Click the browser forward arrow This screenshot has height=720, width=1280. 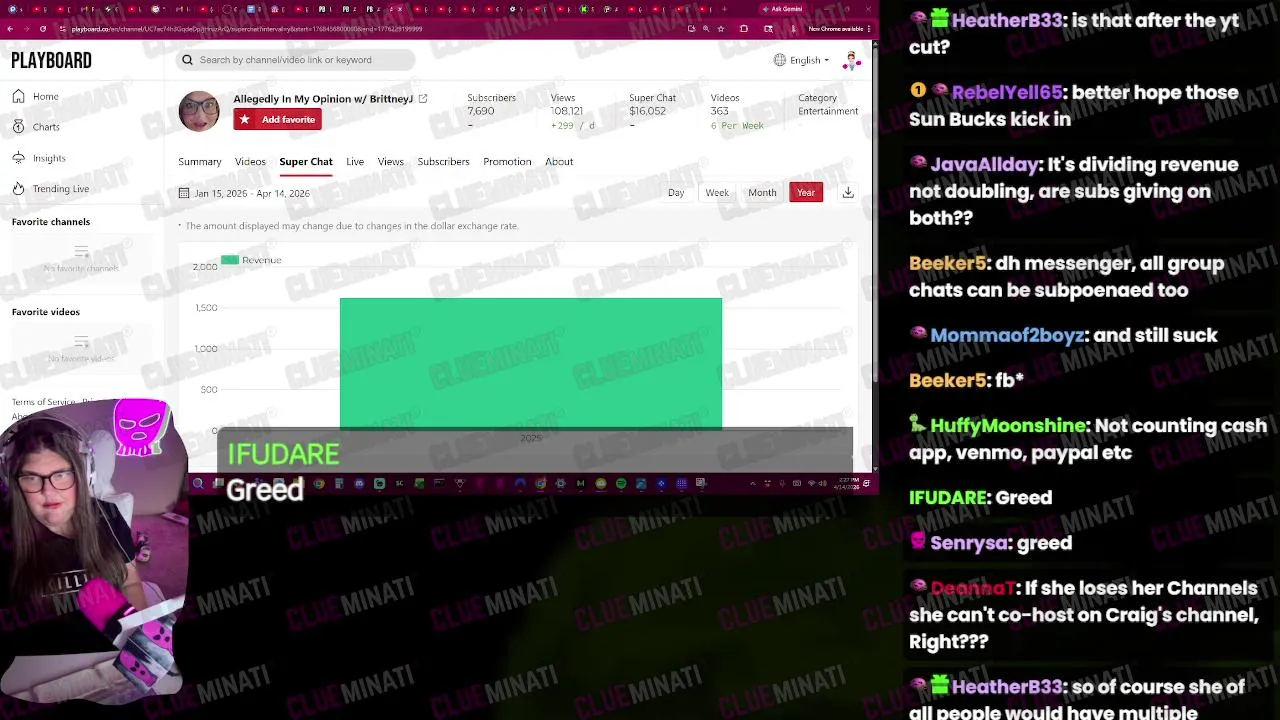tap(27, 29)
